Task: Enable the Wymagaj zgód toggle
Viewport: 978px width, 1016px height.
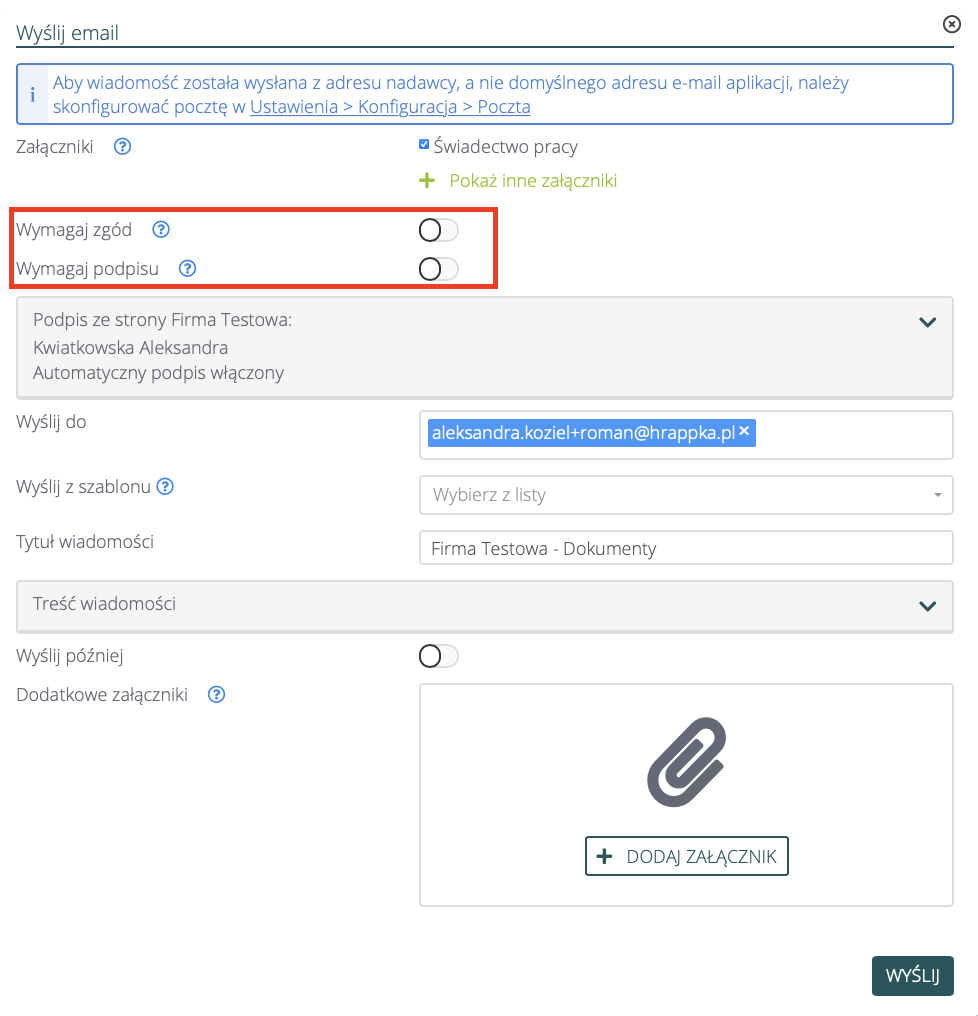Action: coord(438,231)
